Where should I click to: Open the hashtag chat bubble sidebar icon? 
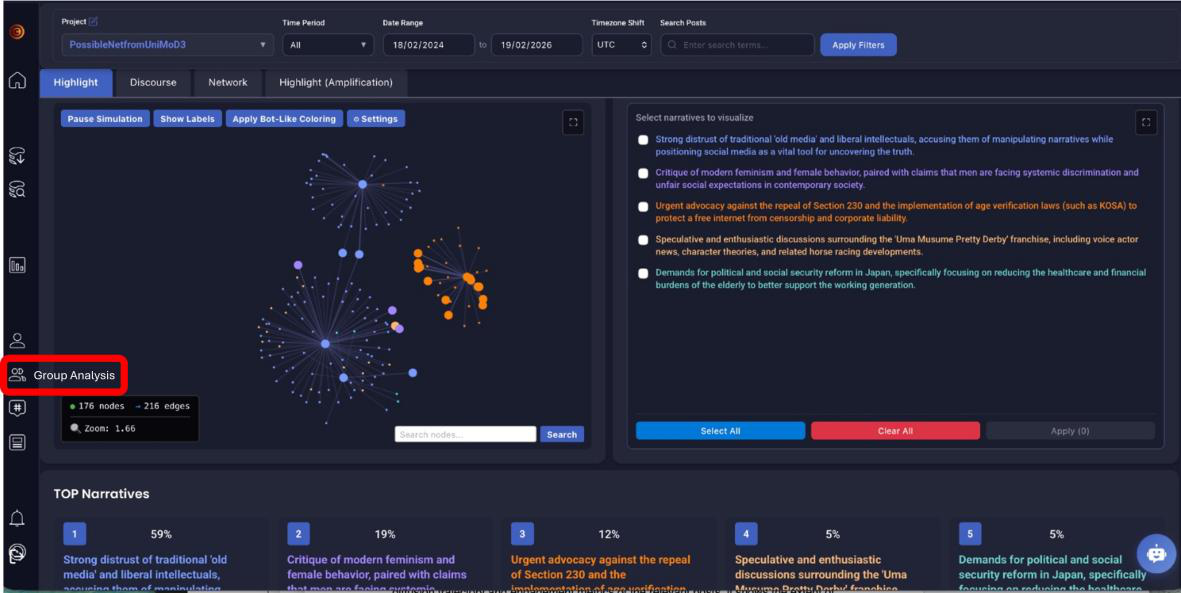(17, 408)
